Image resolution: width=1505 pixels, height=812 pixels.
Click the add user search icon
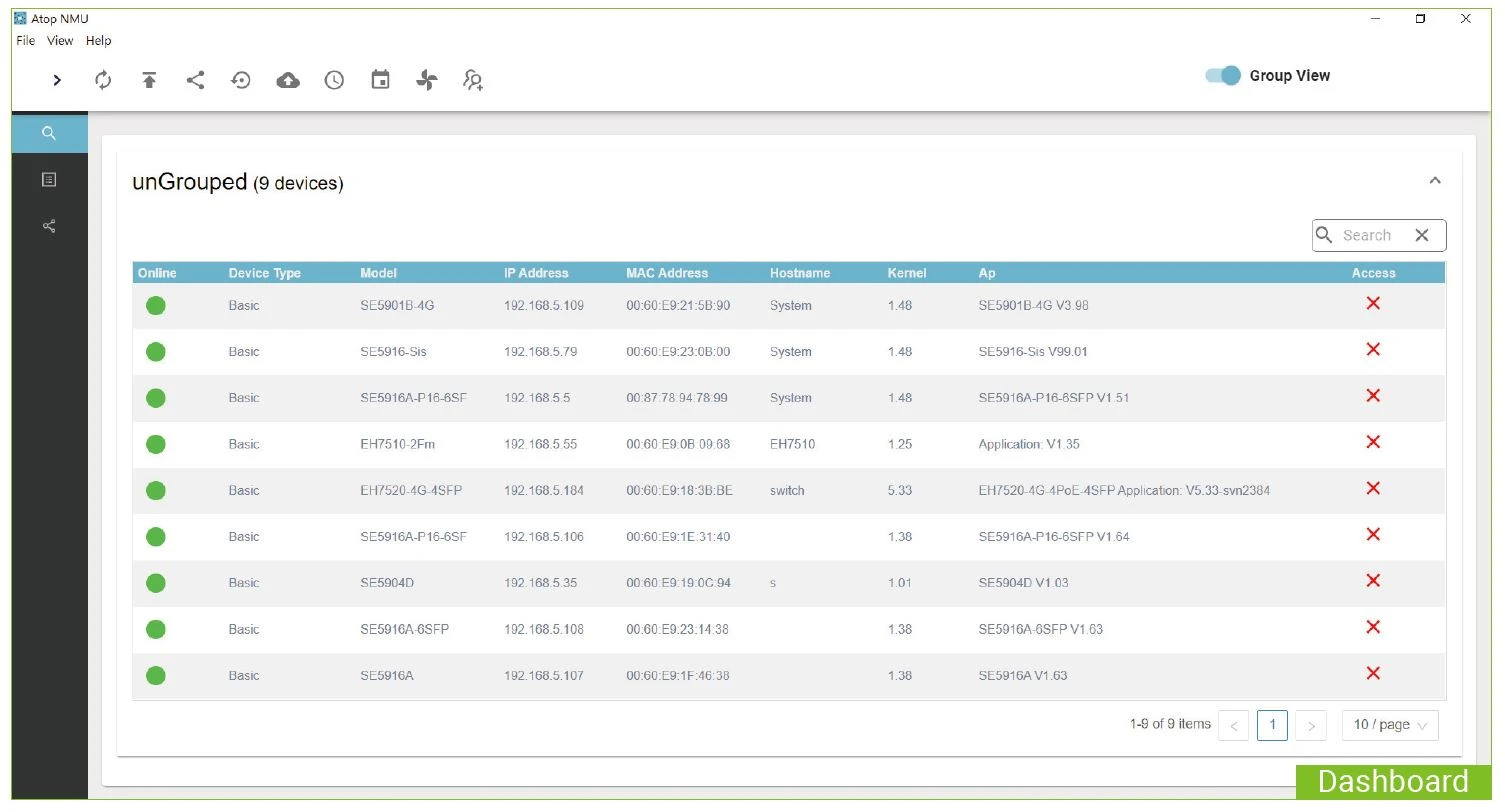coord(473,81)
